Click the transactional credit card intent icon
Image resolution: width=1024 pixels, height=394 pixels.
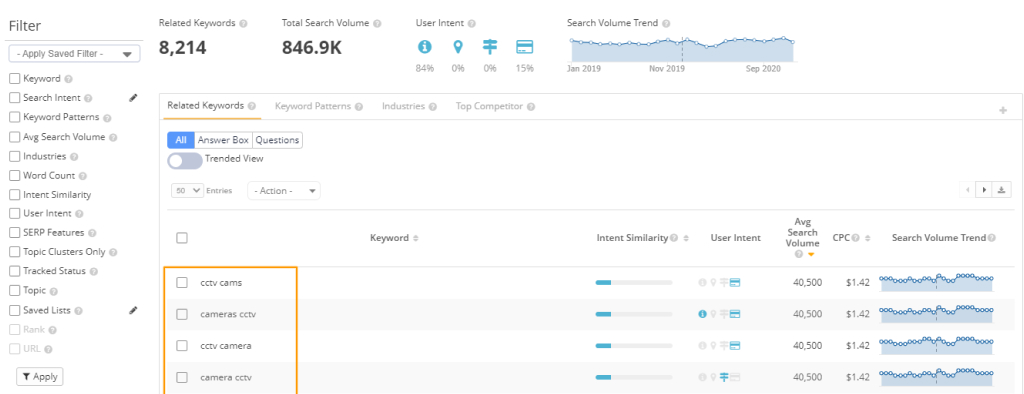click(x=524, y=47)
